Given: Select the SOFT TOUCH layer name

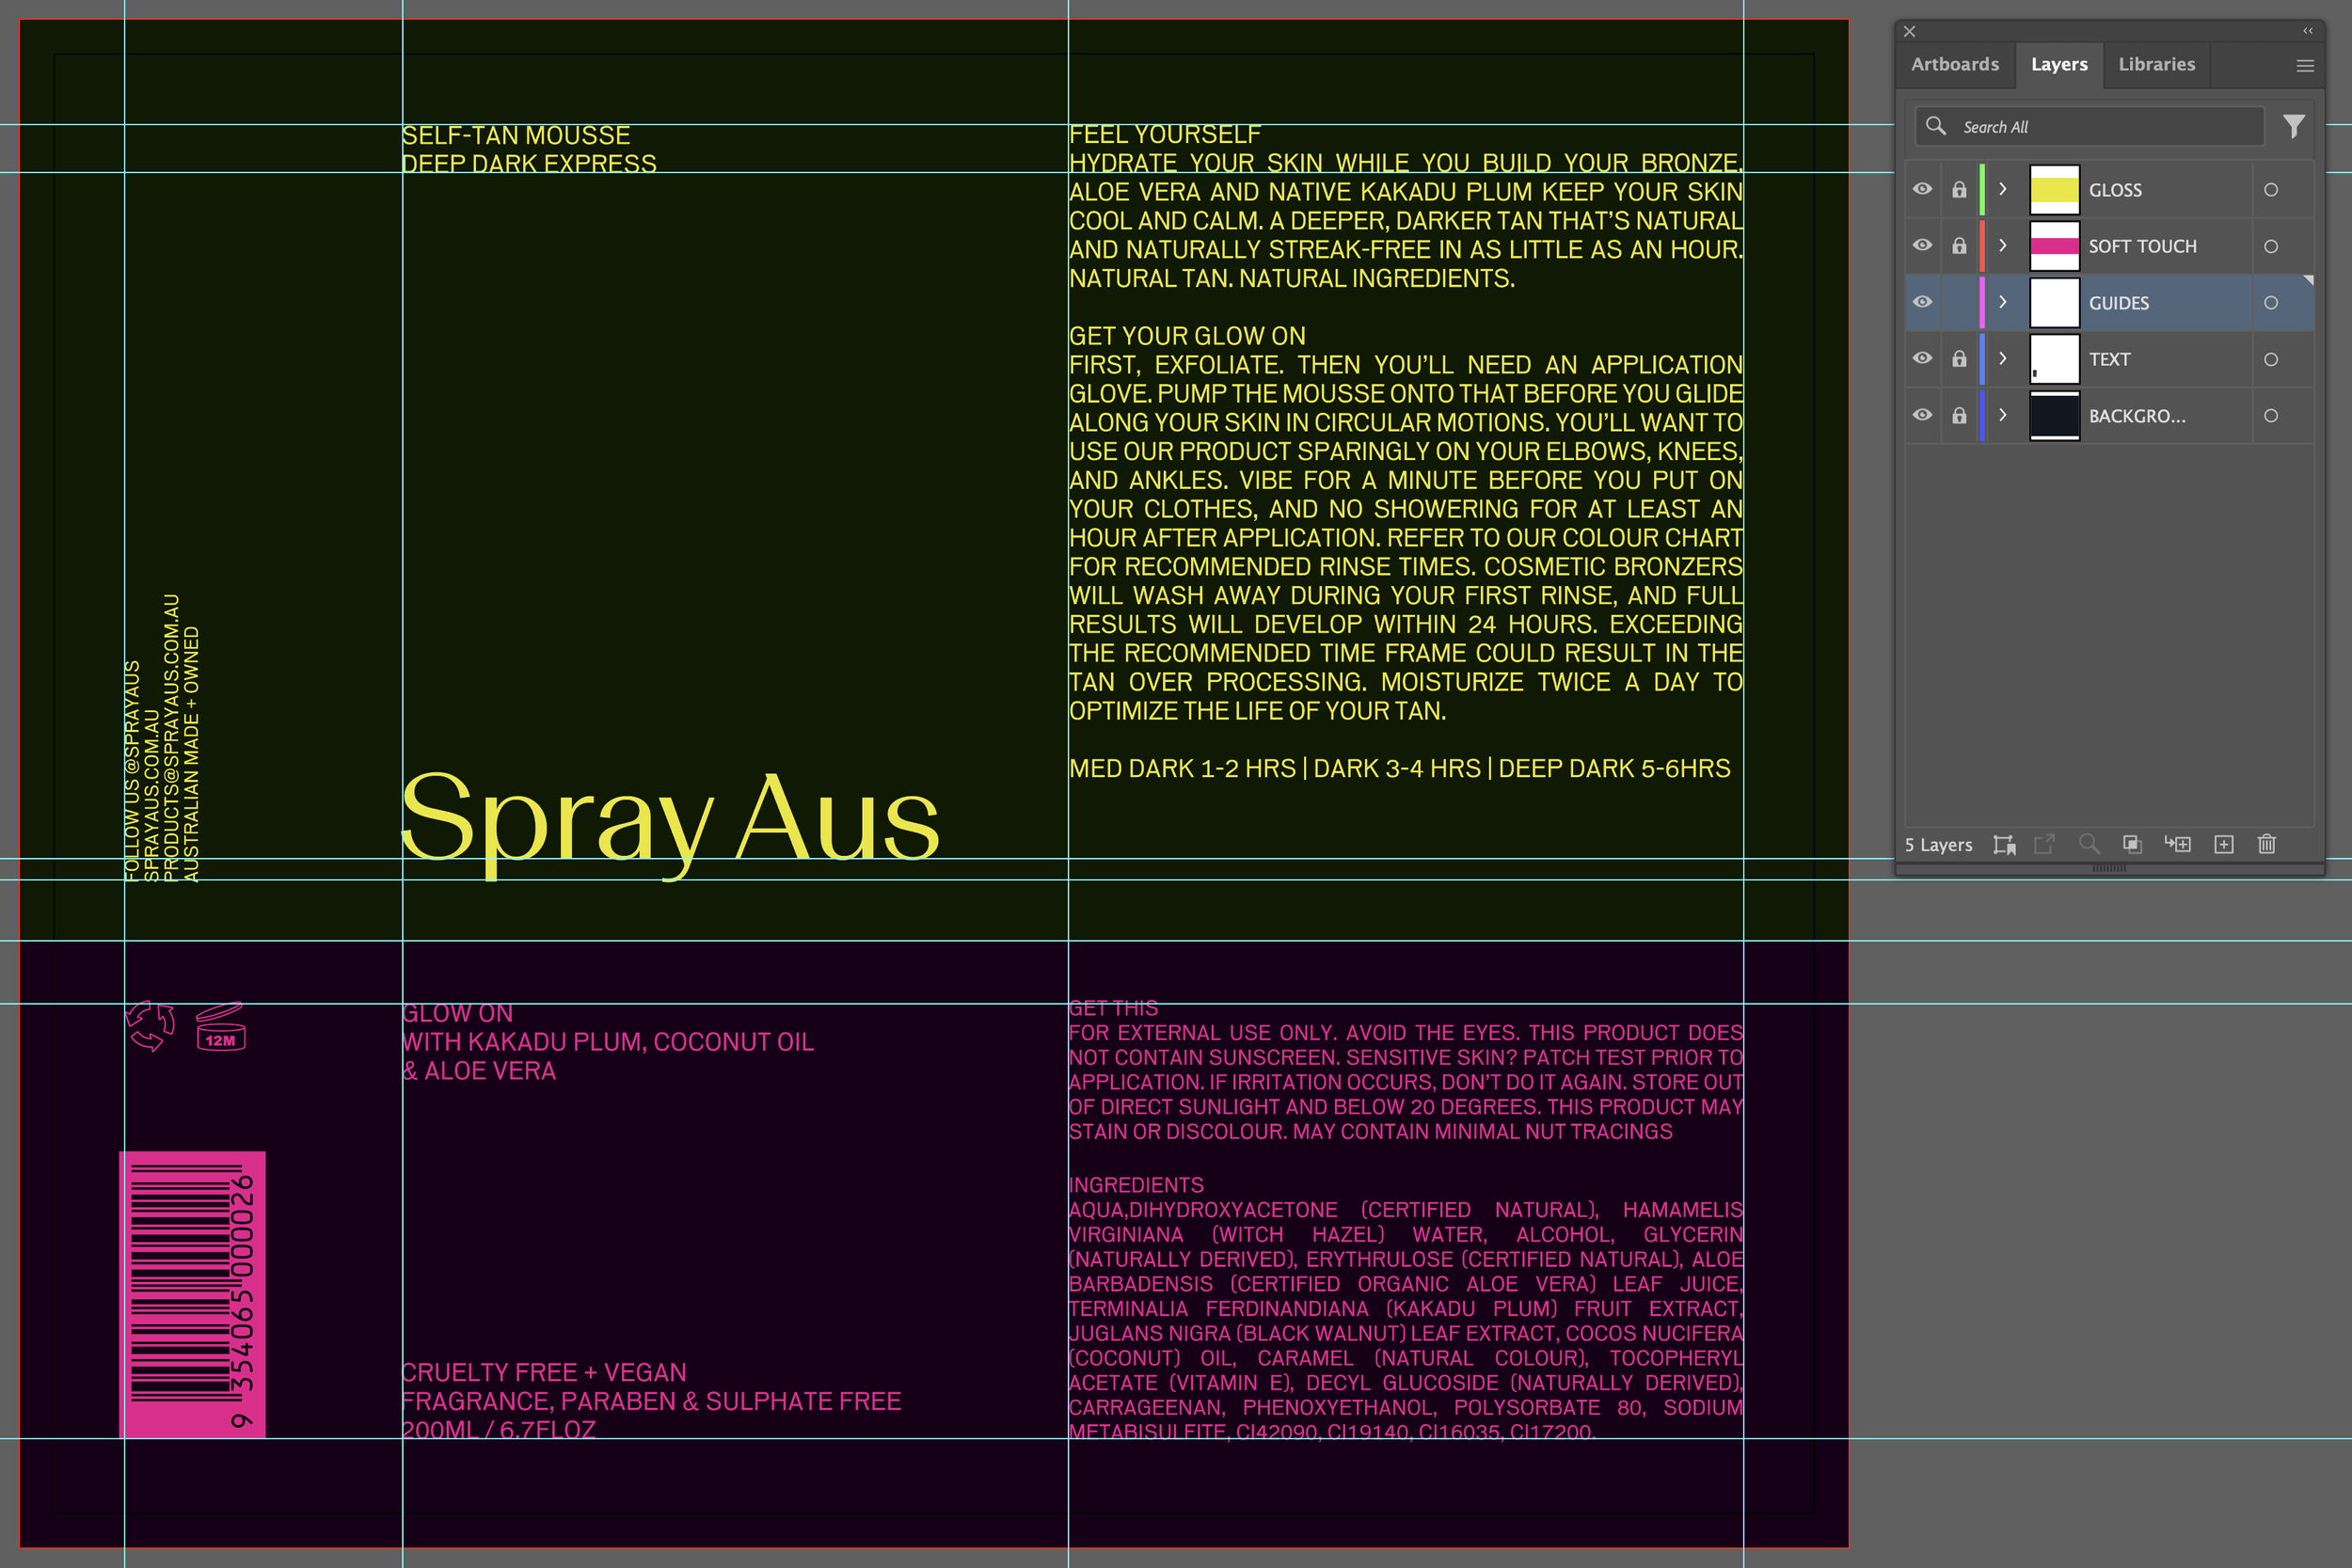Looking at the screenshot, I should tap(2142, 247).
